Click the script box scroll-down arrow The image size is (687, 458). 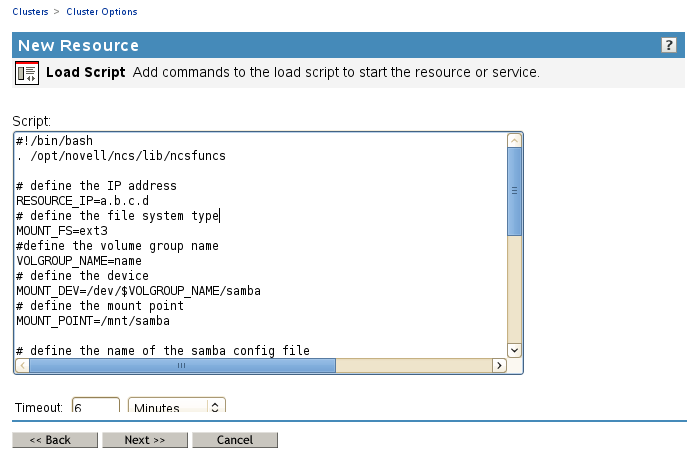[515, 349]
